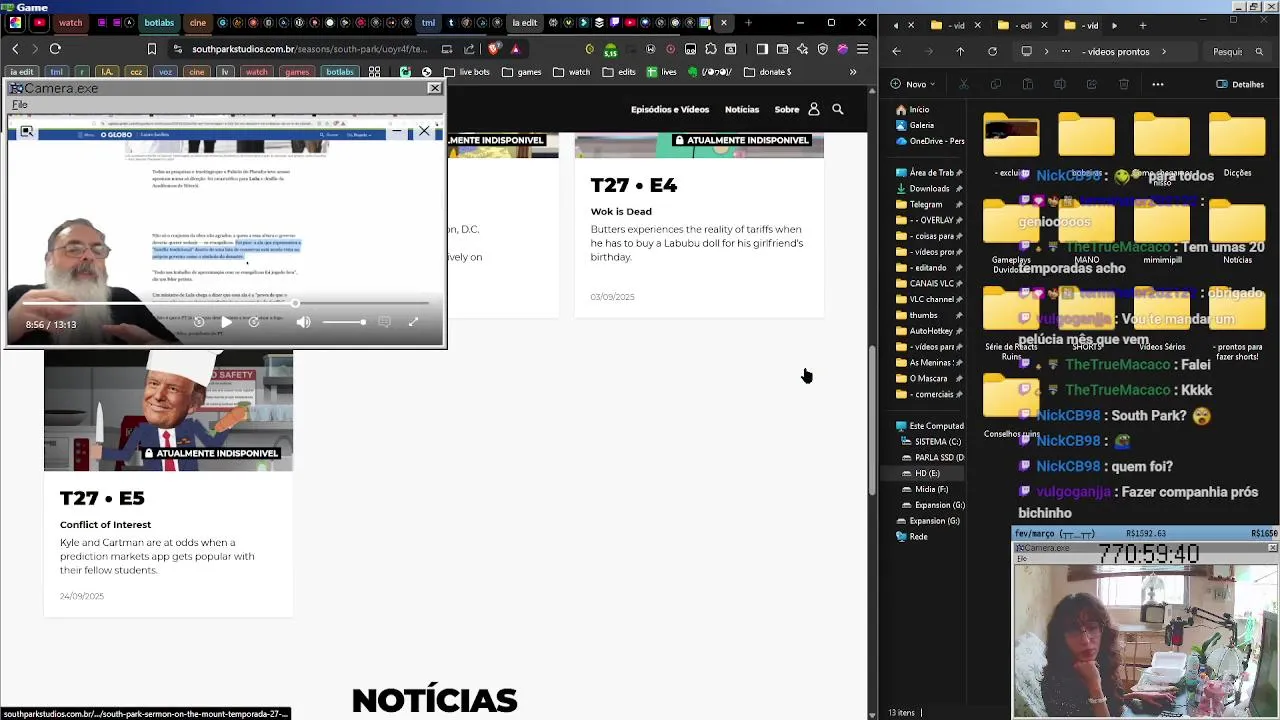Show hidden bookmarks with the double chevron

[x=853, y=72]
